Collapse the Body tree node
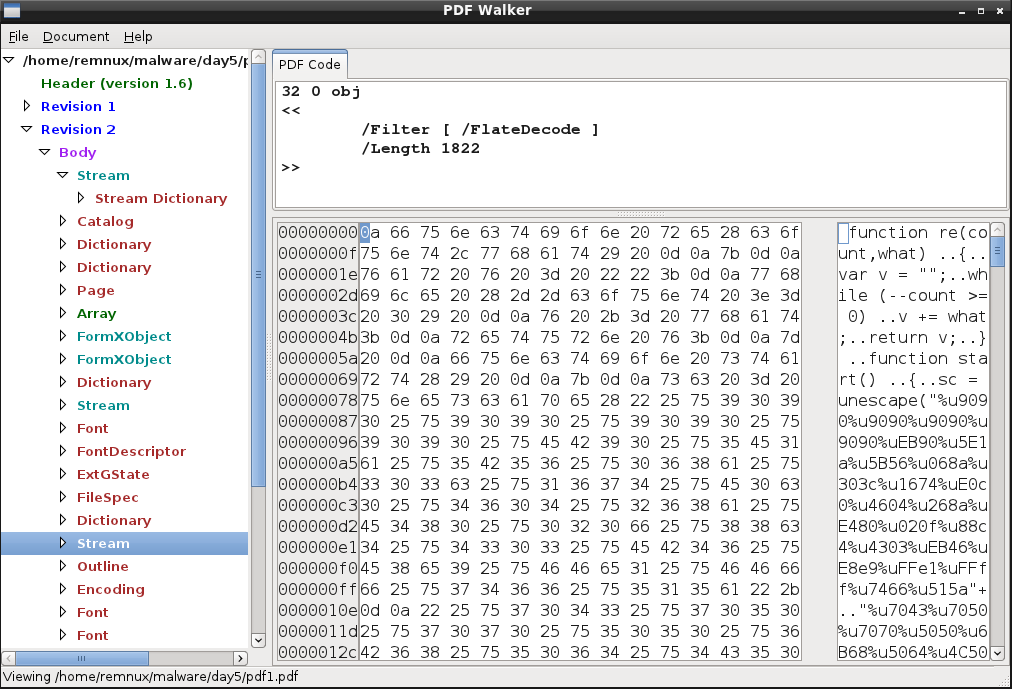Image resolution: width=1012 pixels, height=689 pixels. point(45,152)
